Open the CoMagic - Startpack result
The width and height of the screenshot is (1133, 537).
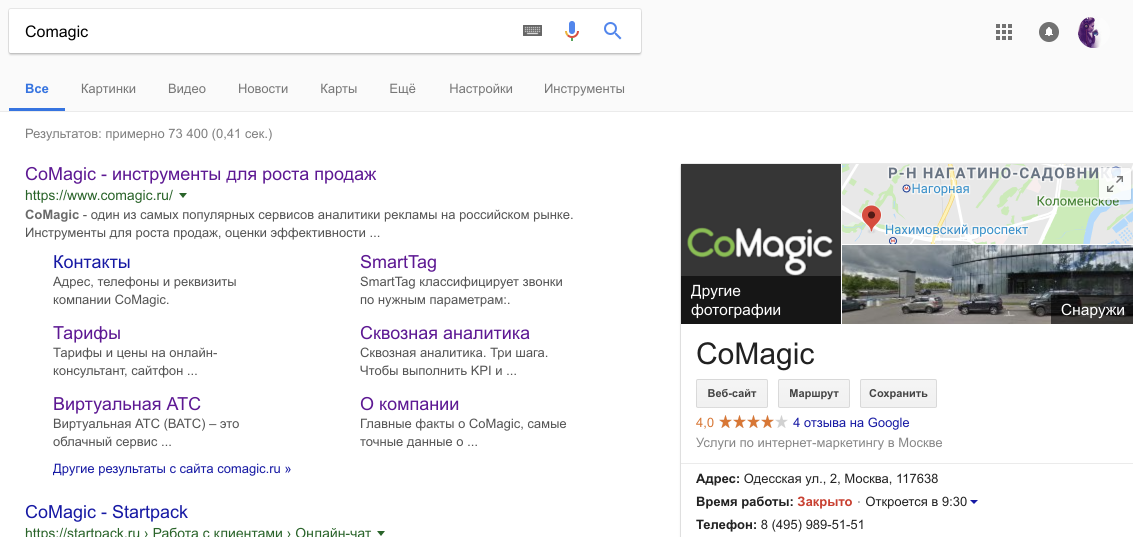106,512
